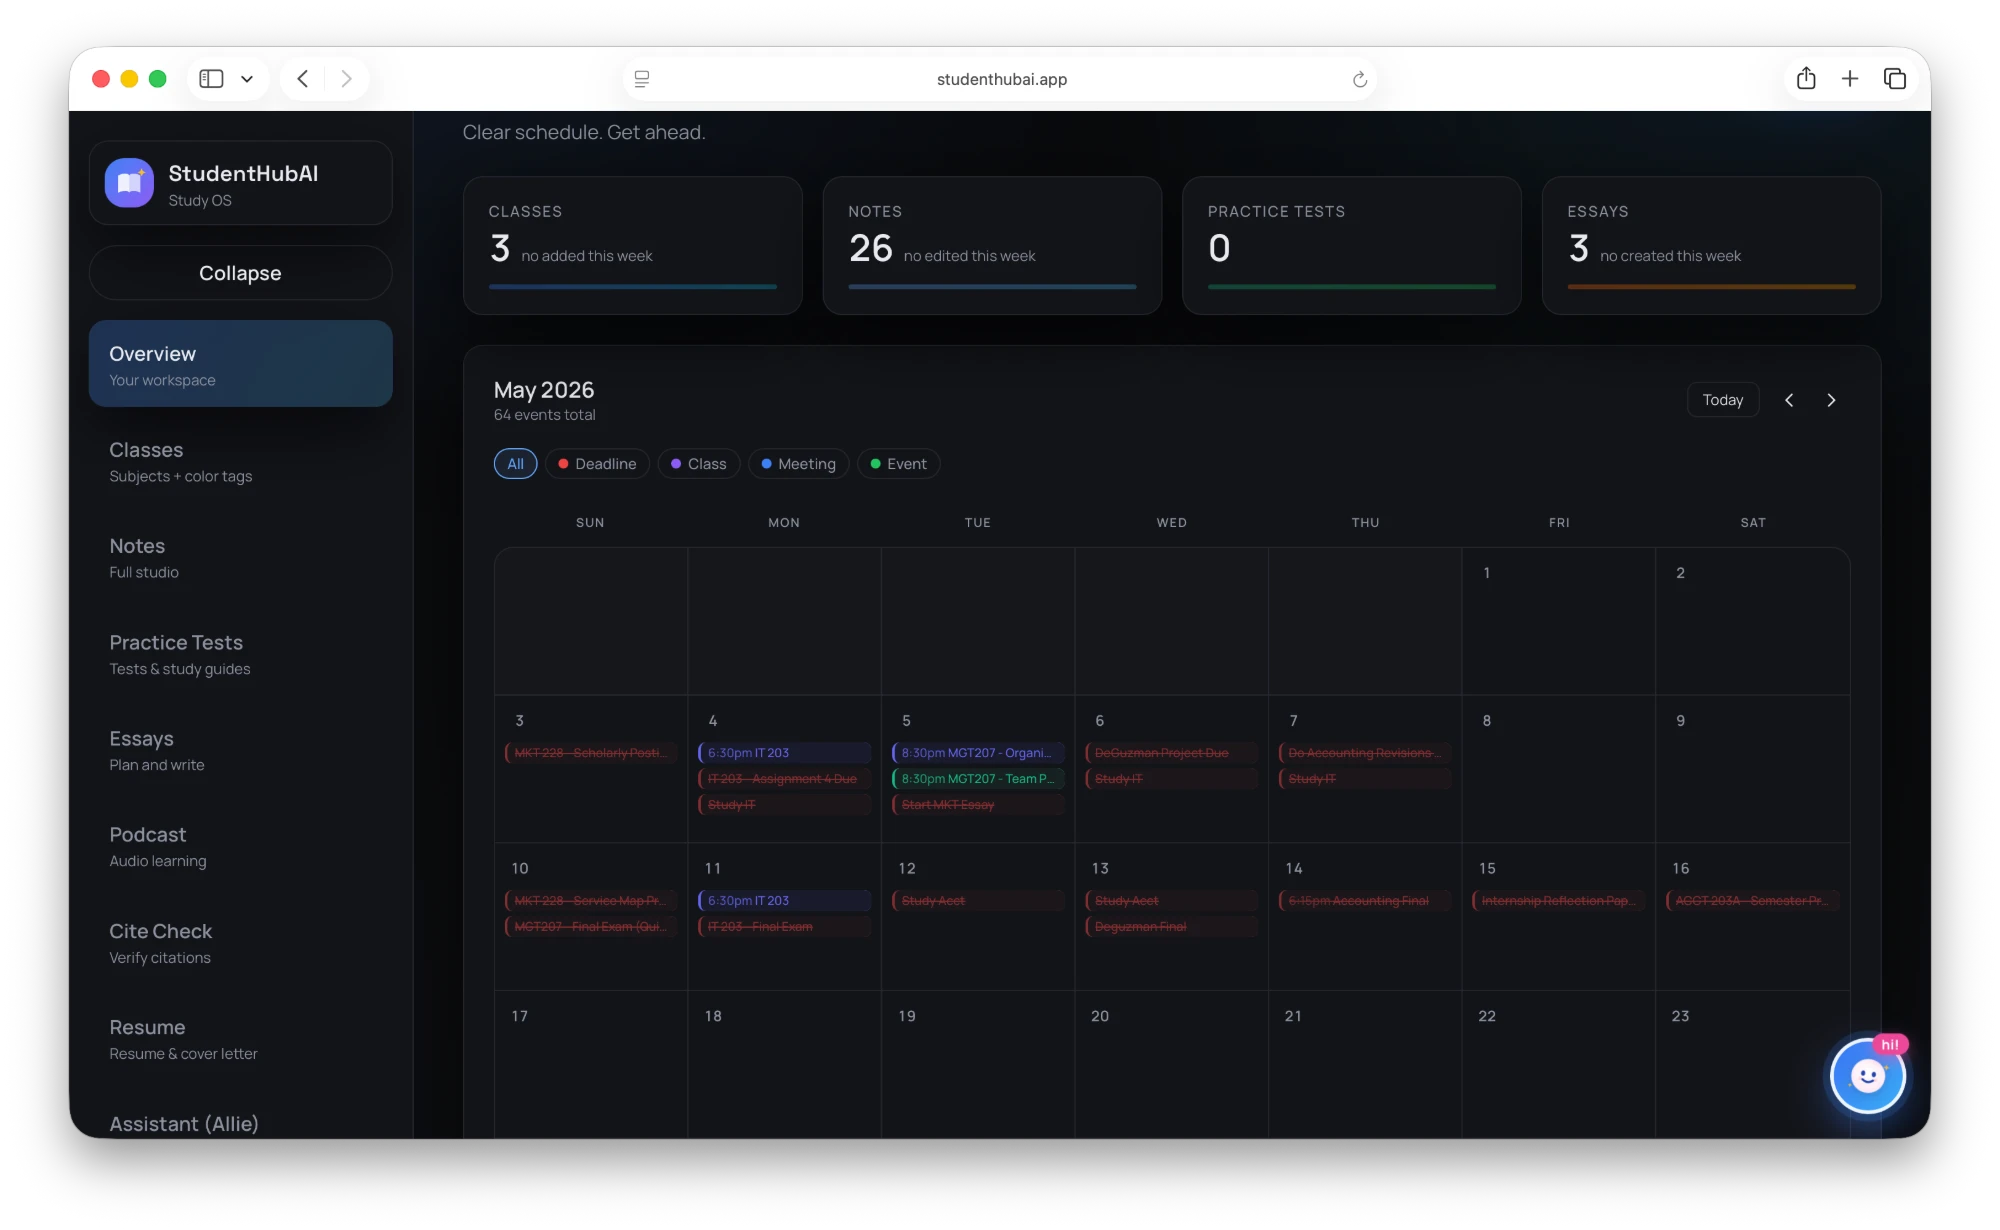Viewport: 2000px width, 1230px height.
Task: Open the May 4 6:30pm IT 203 event
Action: [784, 753]
